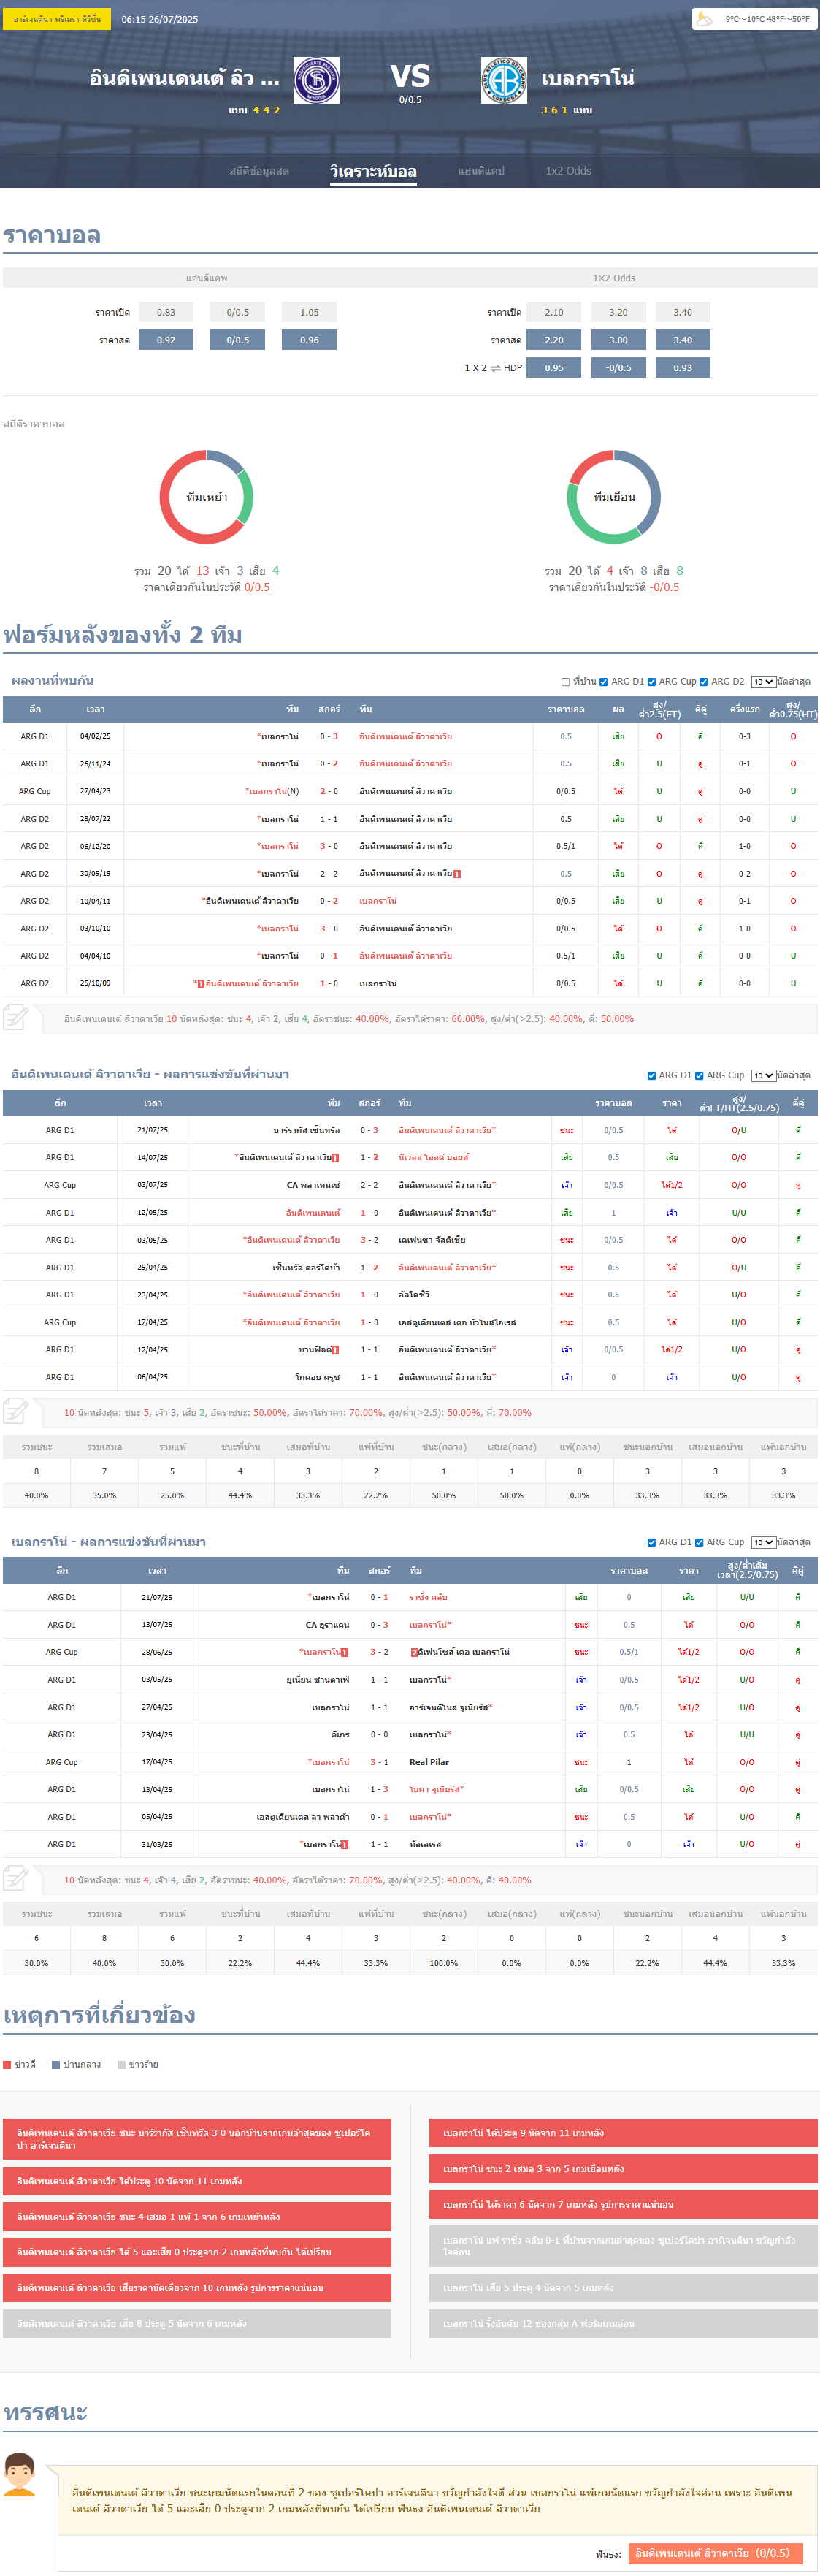Click the opening handicap price 0.83
The image size is (820, 2576).
pos(166,312)
